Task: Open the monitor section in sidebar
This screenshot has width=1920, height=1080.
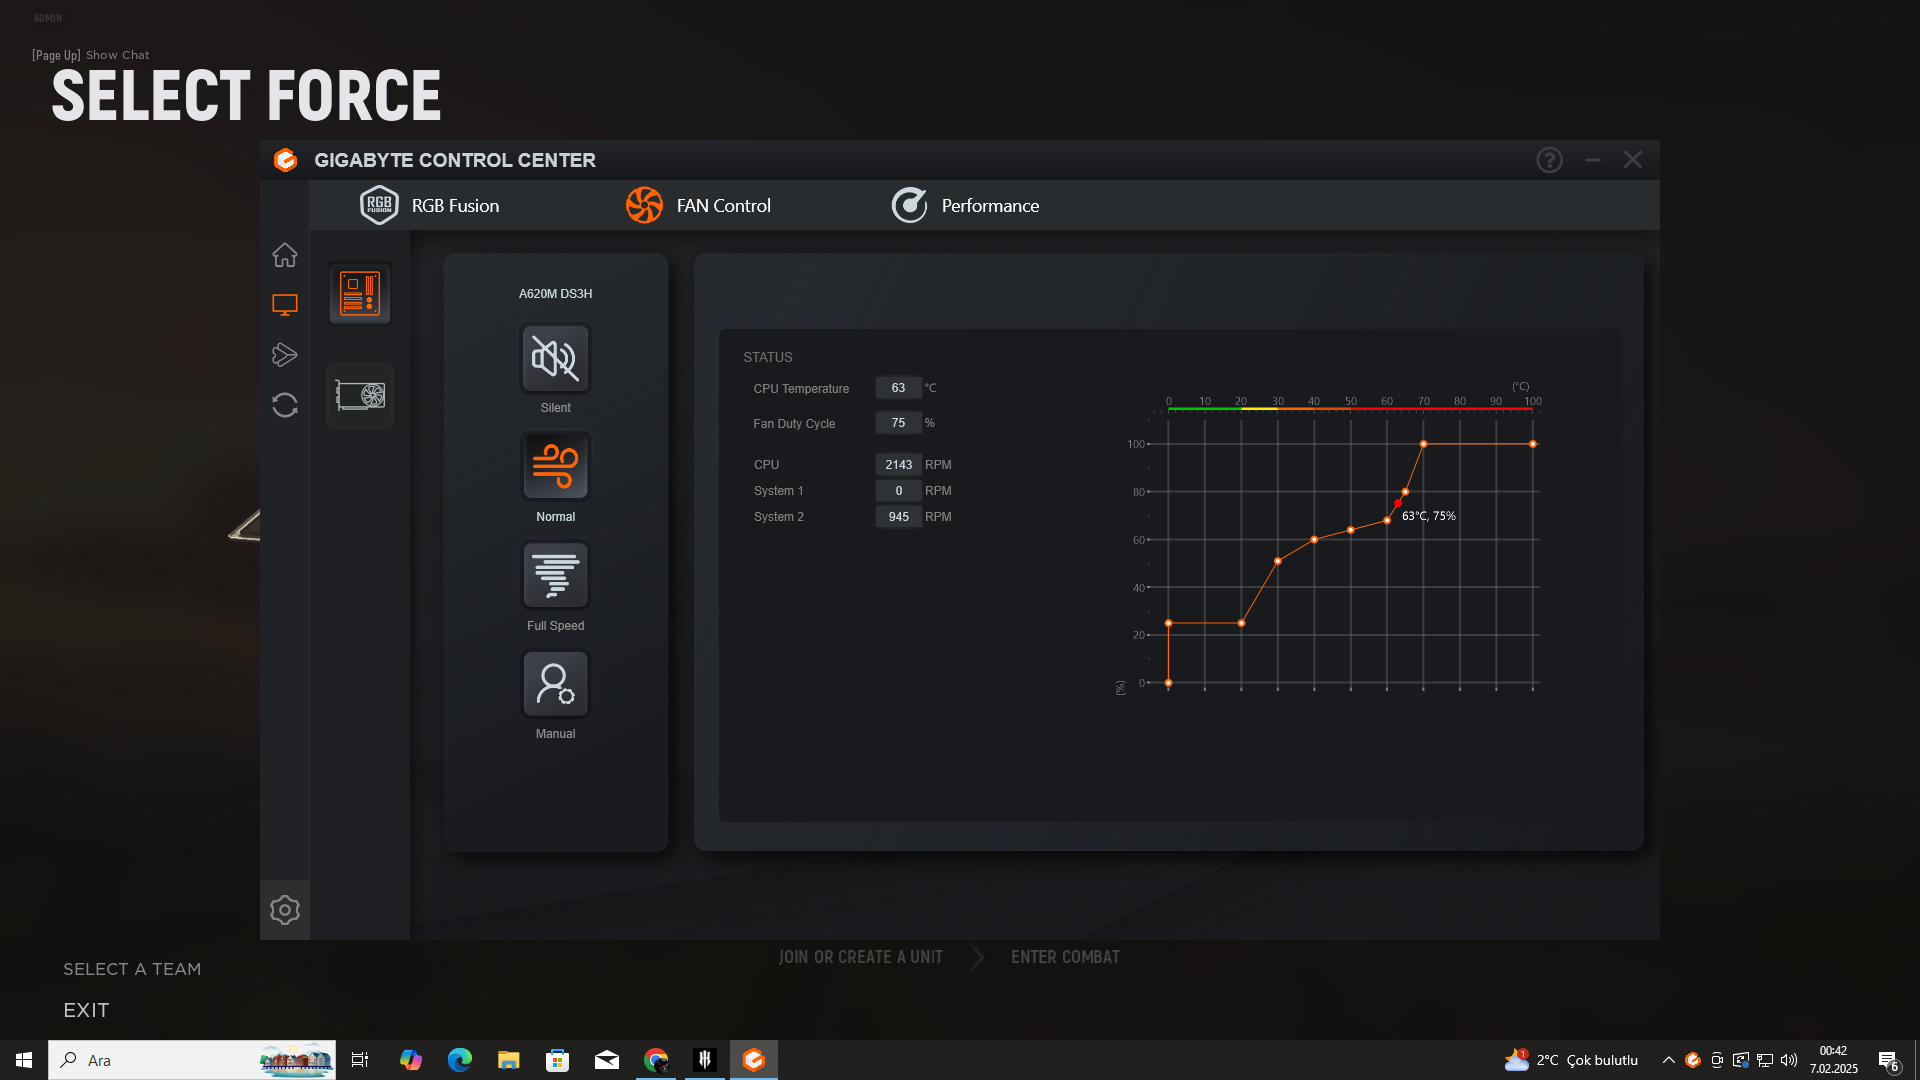Action: click(x=285, y=305)
